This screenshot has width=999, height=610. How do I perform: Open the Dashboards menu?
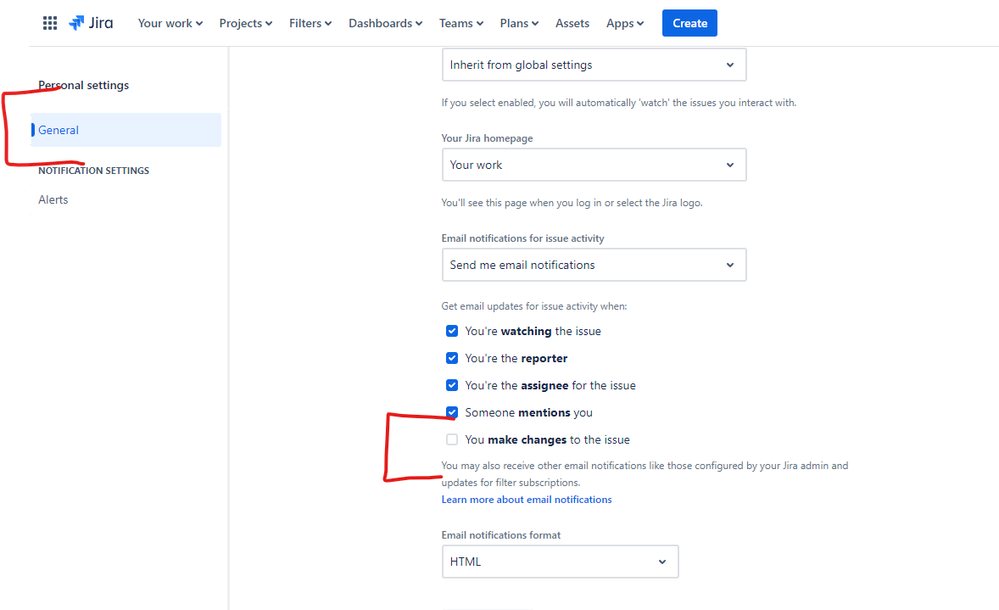coord(385,23)
